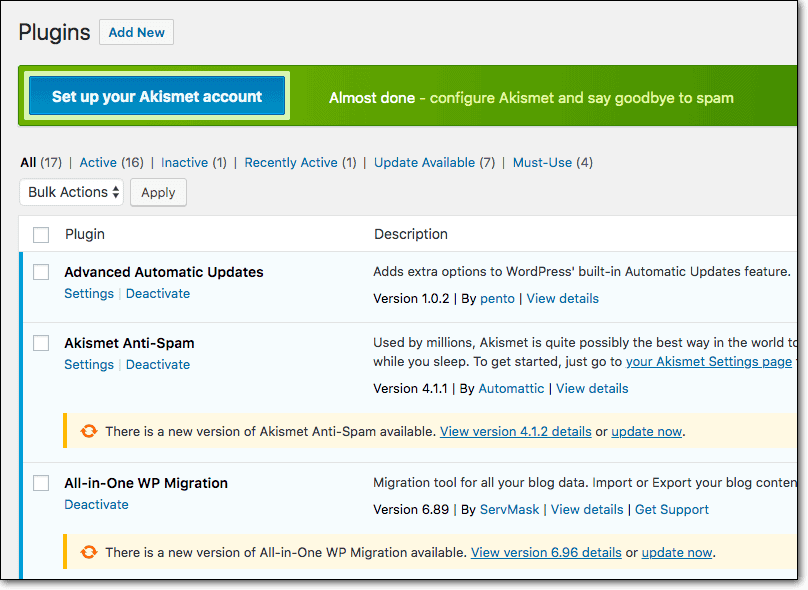This screenshot has width=808, height=590.
Task: Click View version 4.1.2 details
Action: coord(515,431)
